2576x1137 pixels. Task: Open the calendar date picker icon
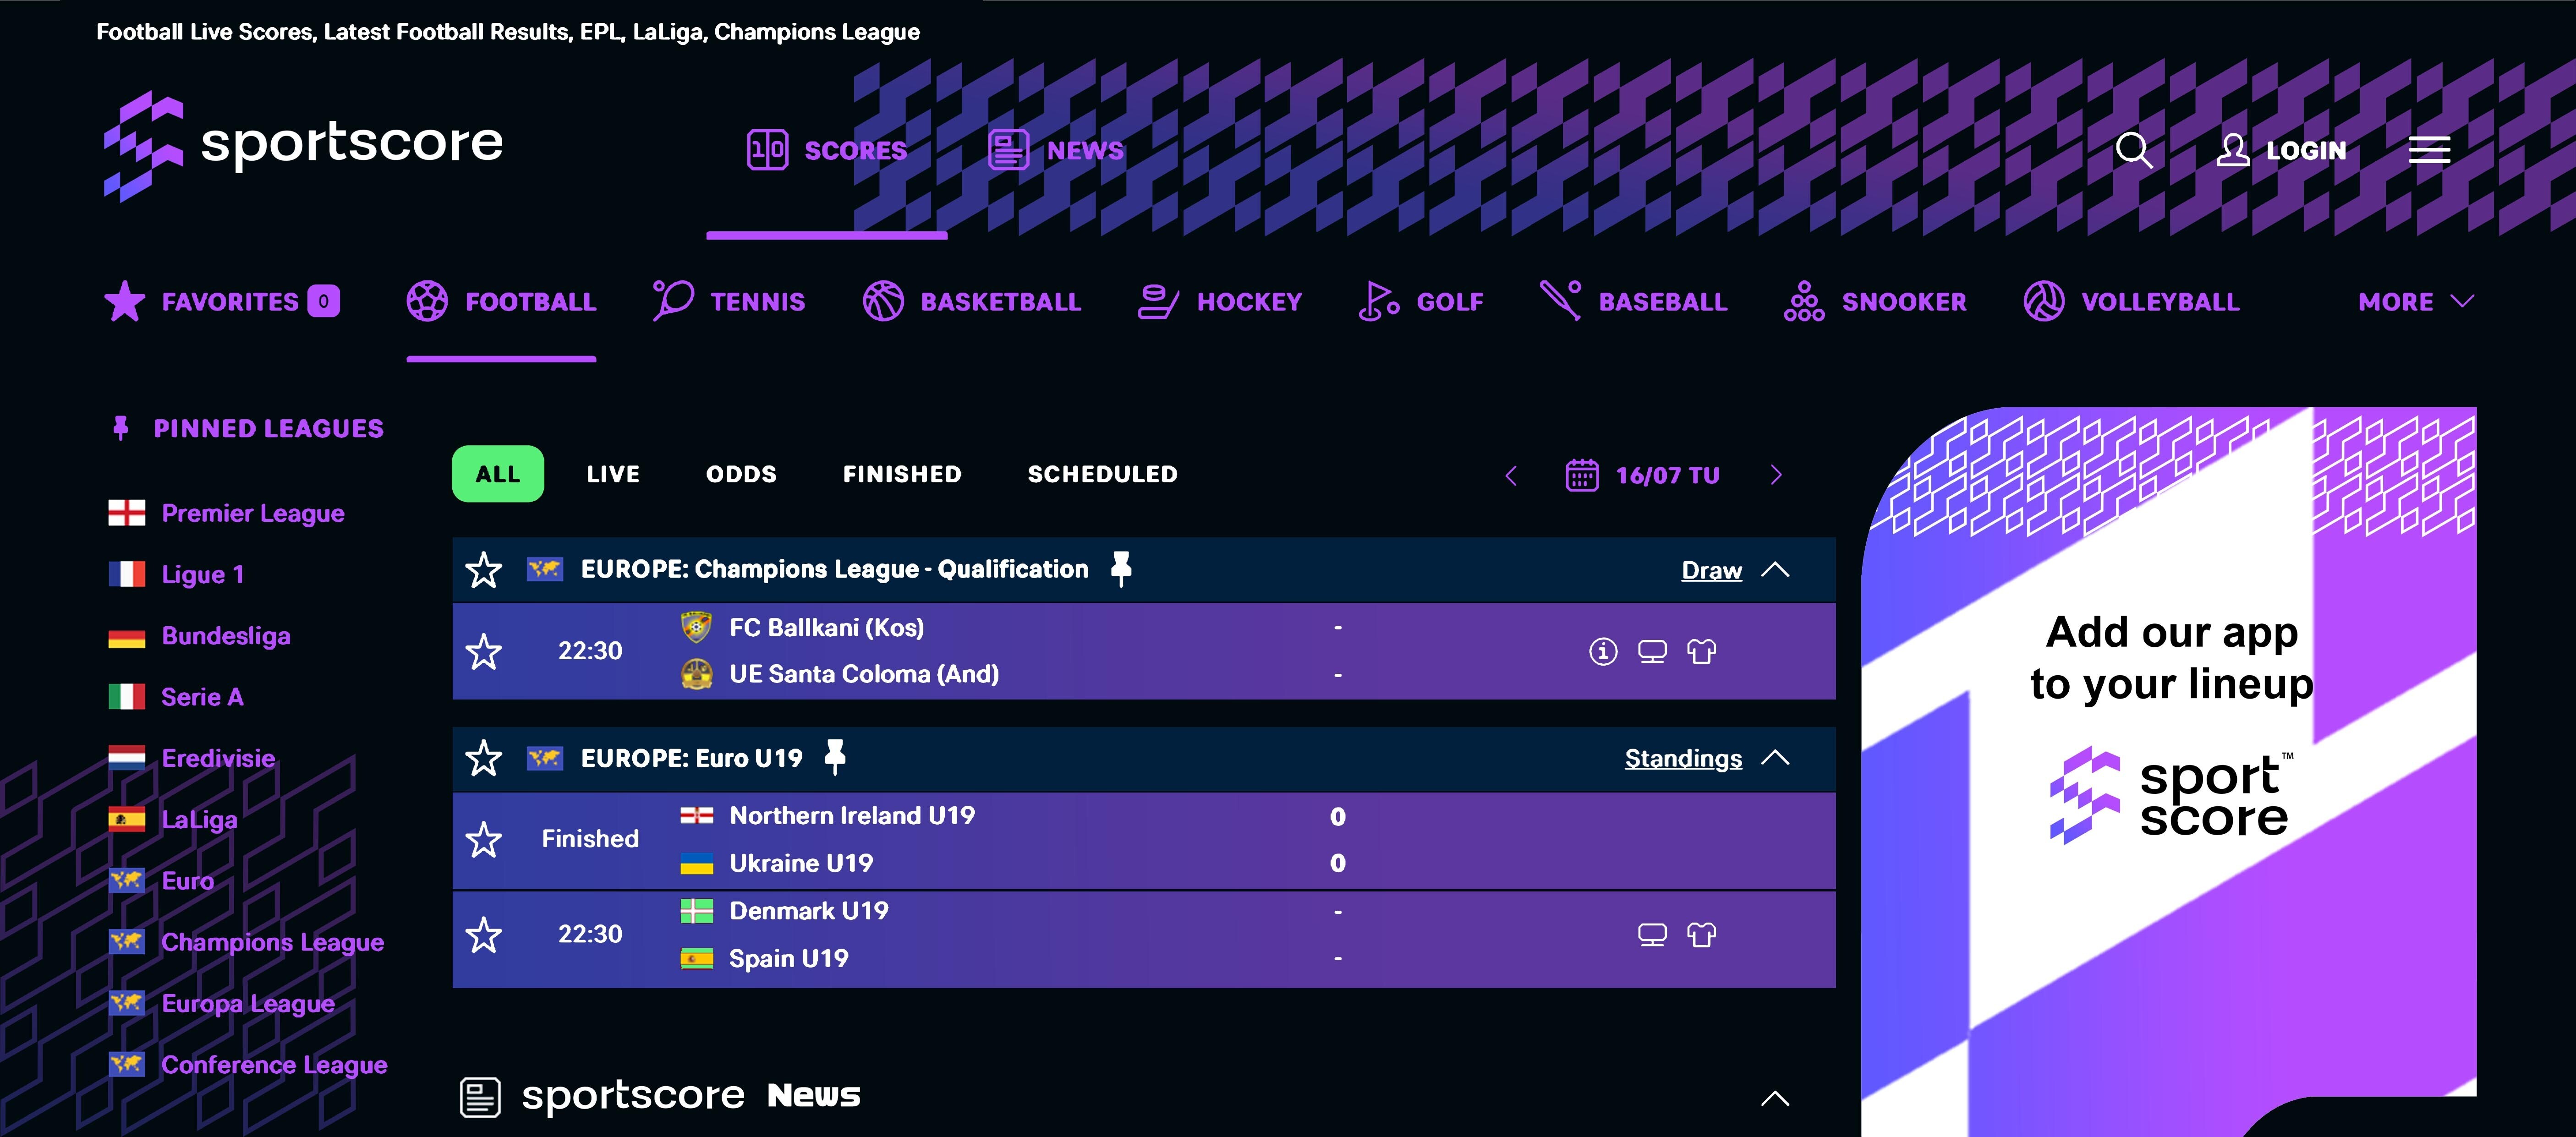tap(1582, 475)
